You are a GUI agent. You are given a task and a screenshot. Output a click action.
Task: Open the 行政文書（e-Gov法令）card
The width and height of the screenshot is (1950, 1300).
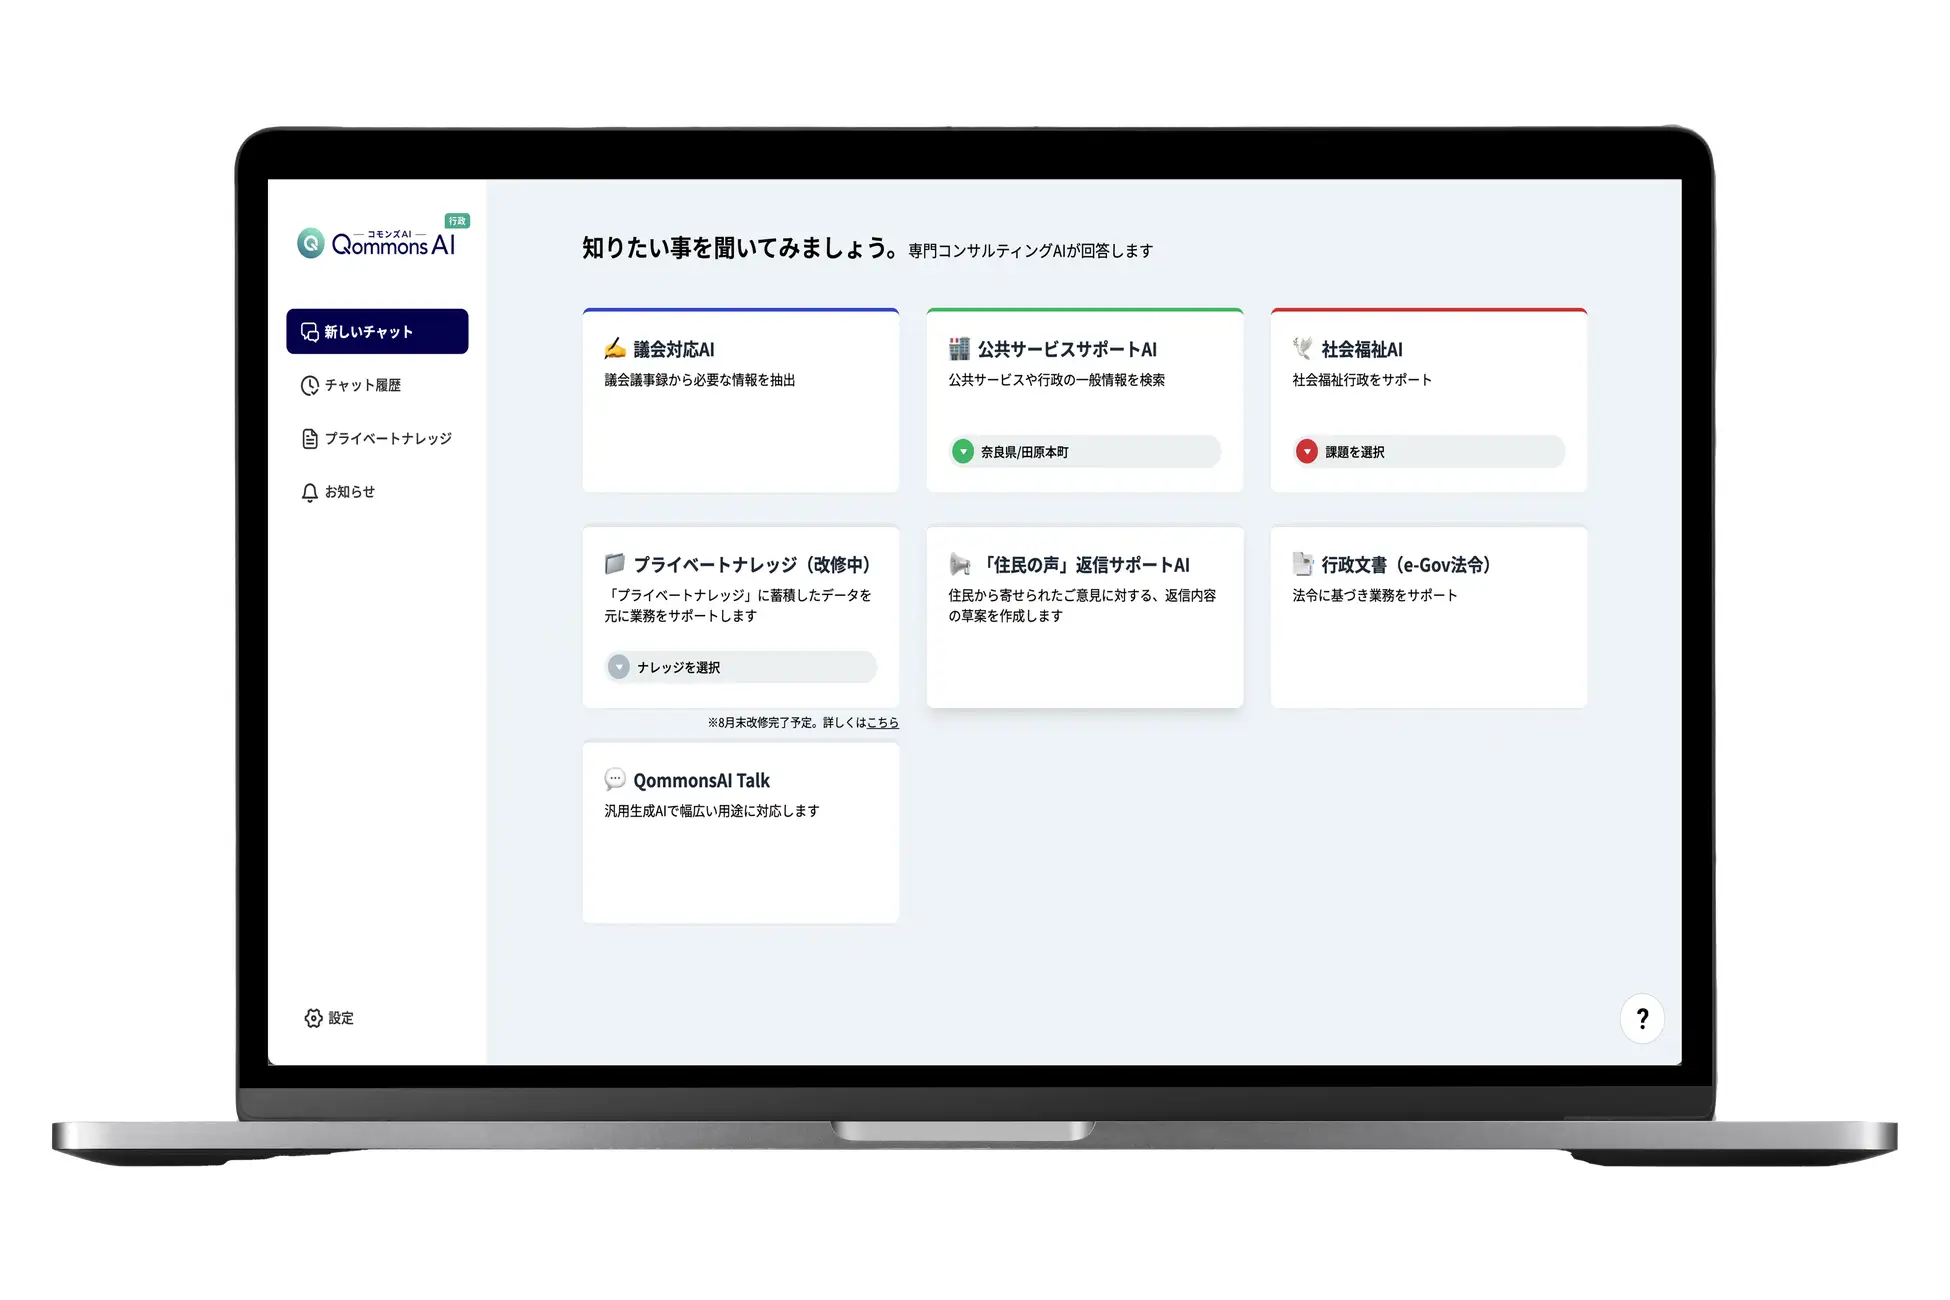(1428, 617)
